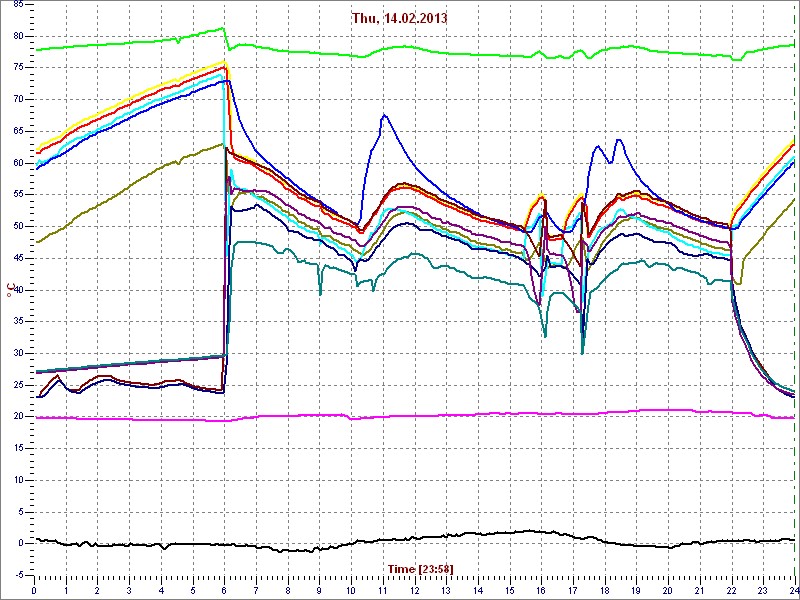
Task: Select the 80 label on the temperature axis
Action: (x=18, y=36)
